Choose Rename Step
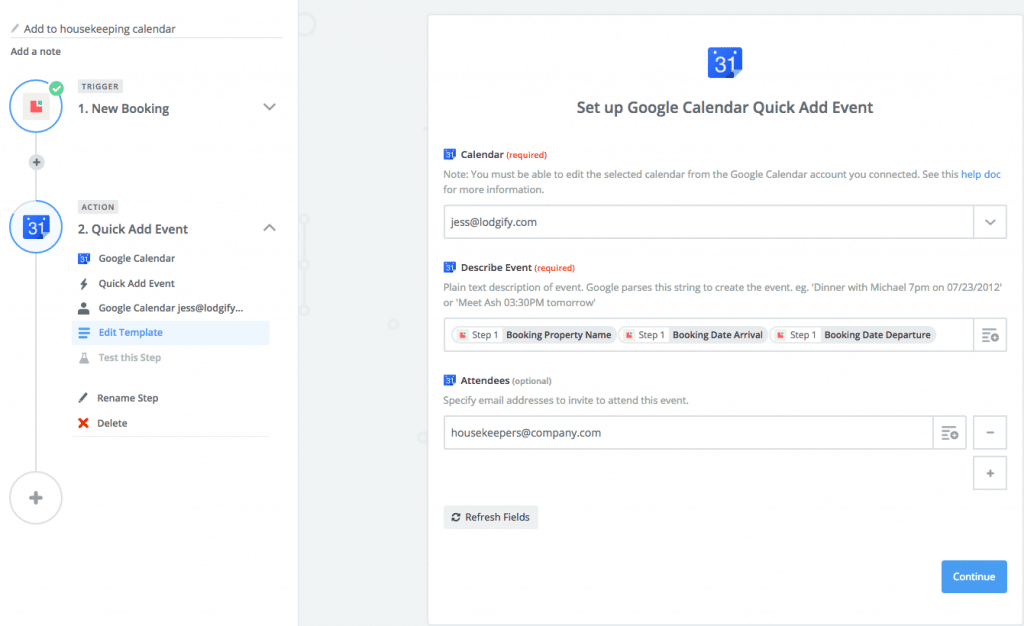1024x626 pixels. pos(127,398)
